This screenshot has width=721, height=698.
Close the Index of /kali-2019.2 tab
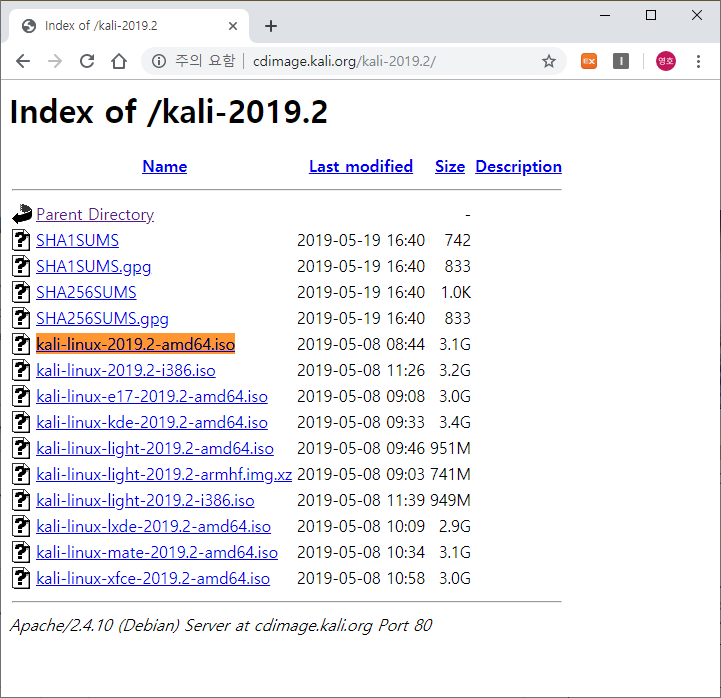[x=233, y=26]
